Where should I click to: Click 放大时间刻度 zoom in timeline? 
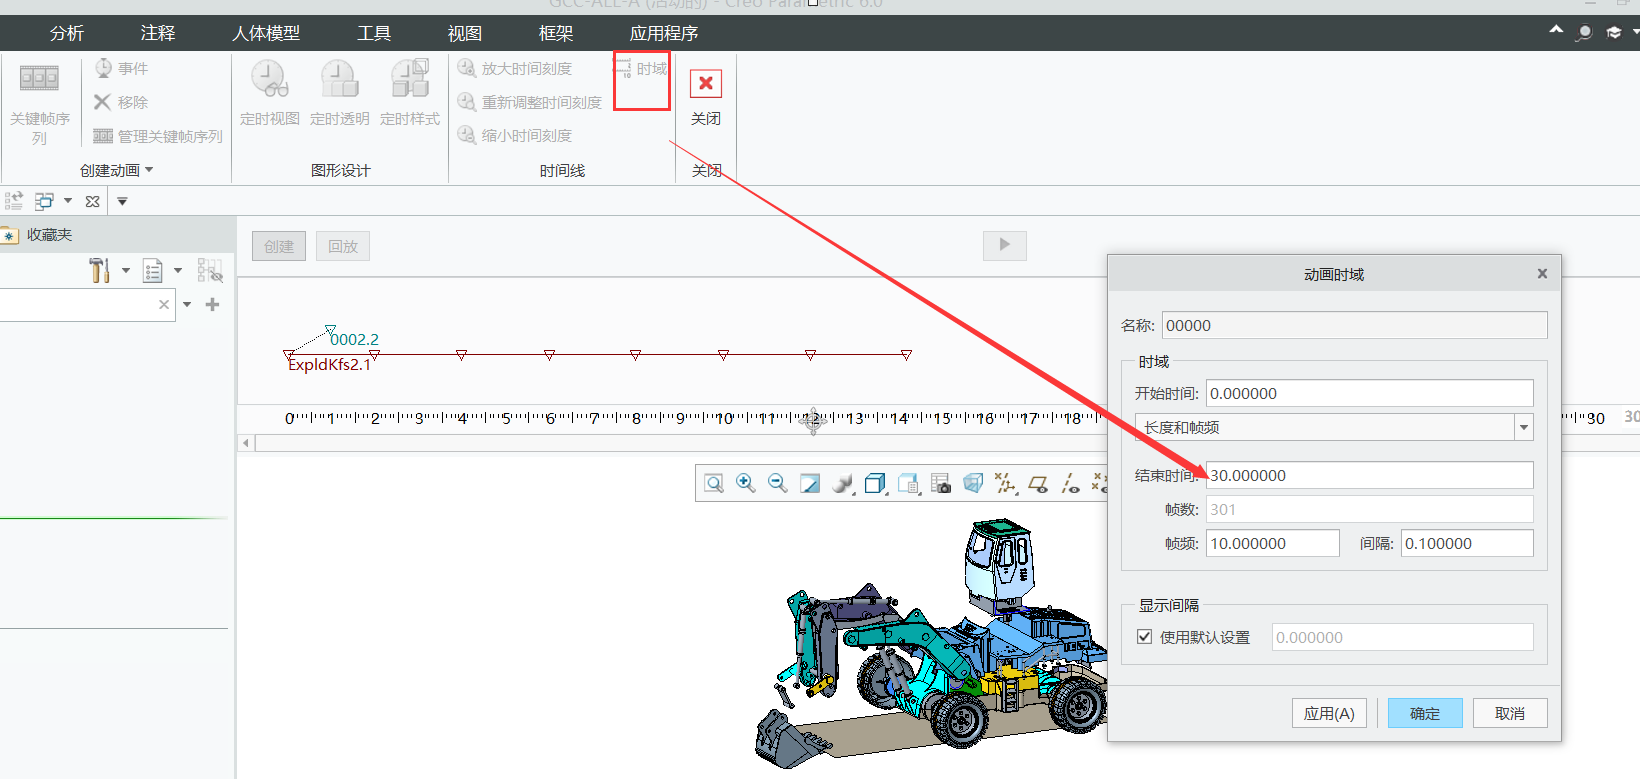[515, 68]
